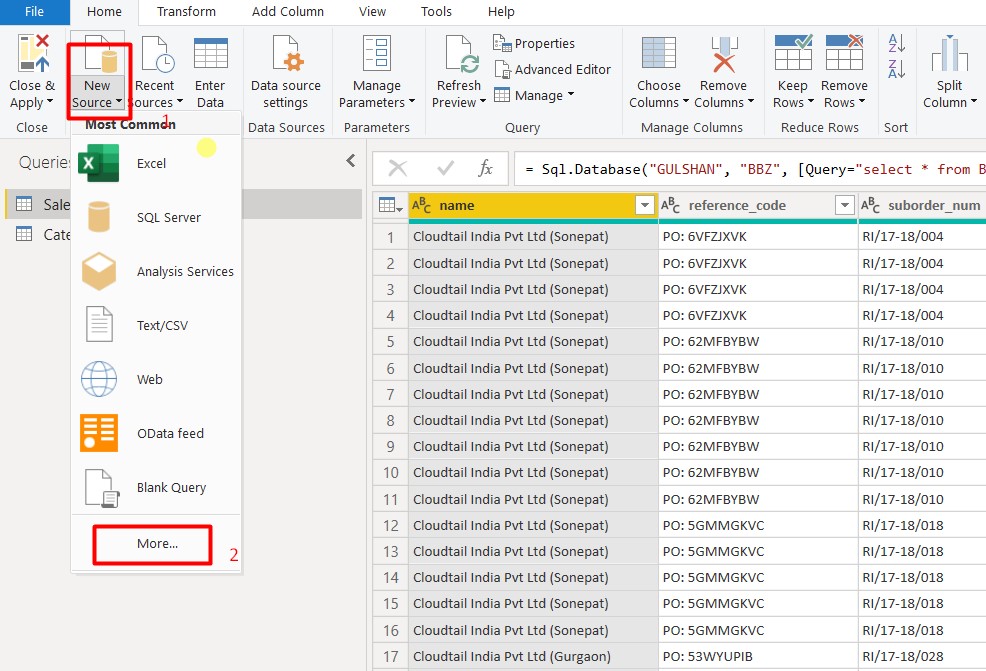
Task: Confirm formula with checkmark icon
Action: tap(445, 169)
